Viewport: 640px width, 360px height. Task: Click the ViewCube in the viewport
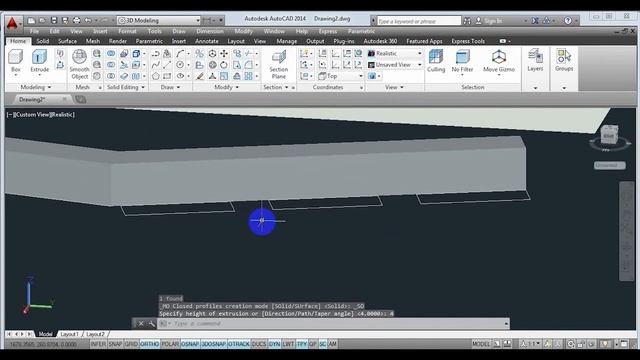609,134
